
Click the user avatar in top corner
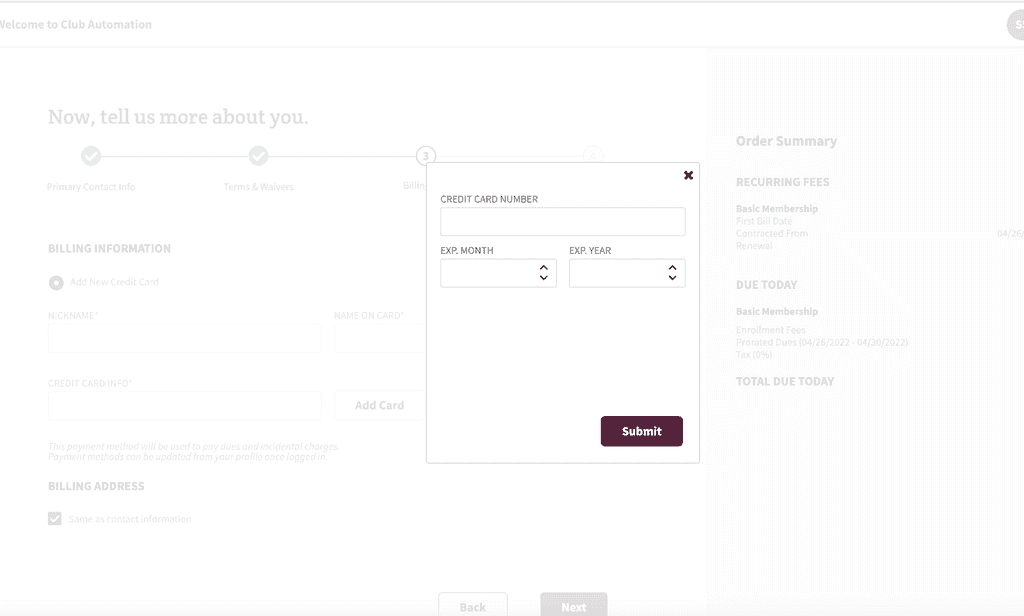coord(1016,25)
